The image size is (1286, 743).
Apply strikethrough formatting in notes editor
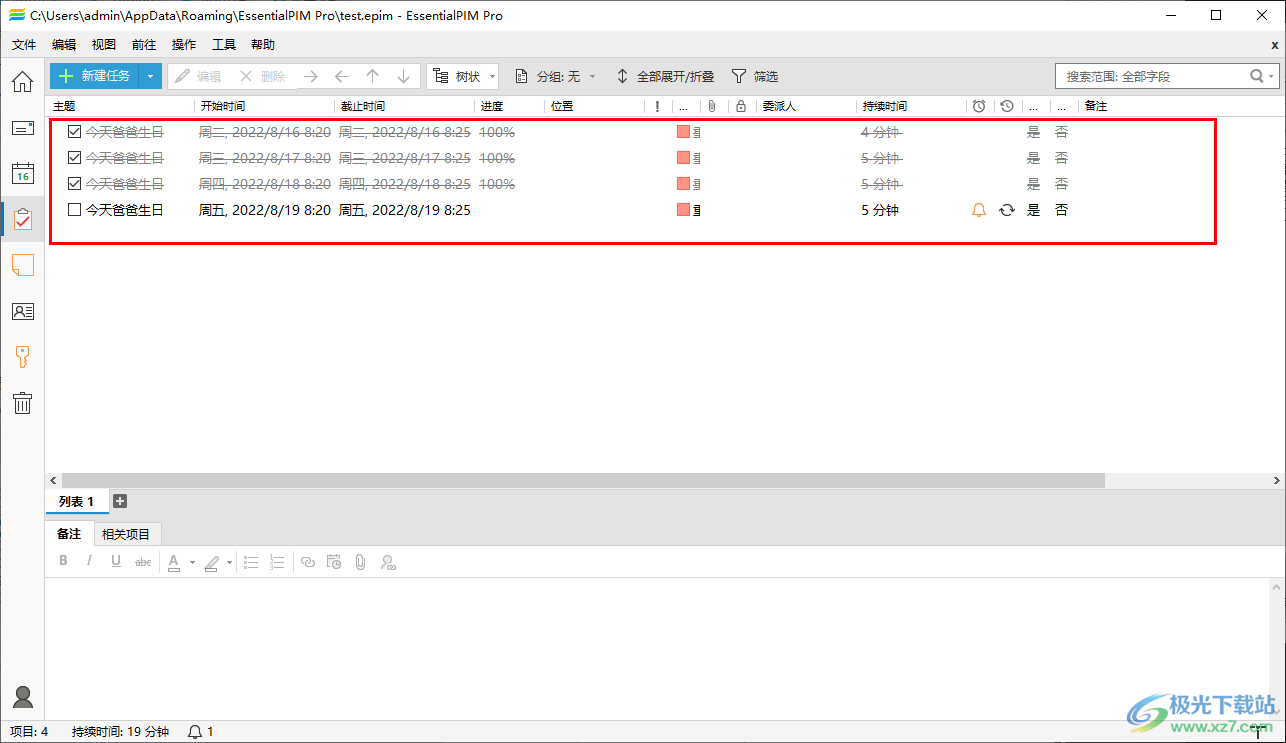(x=143, y=562)
